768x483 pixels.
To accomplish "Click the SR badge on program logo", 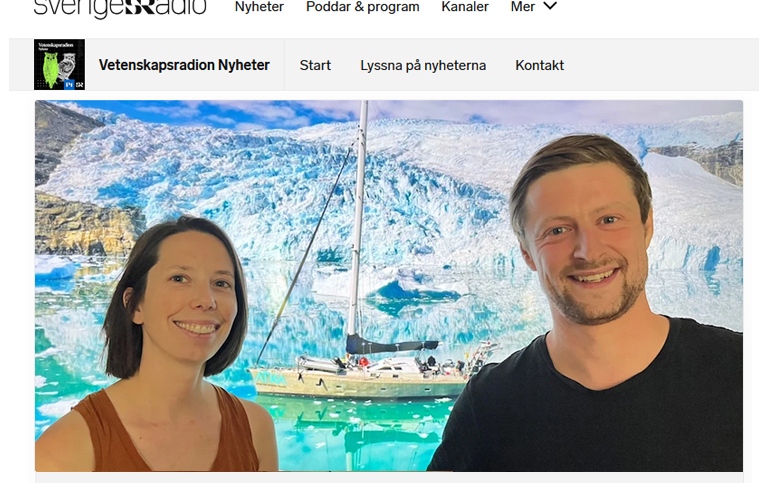I will [x=79, y=84].
